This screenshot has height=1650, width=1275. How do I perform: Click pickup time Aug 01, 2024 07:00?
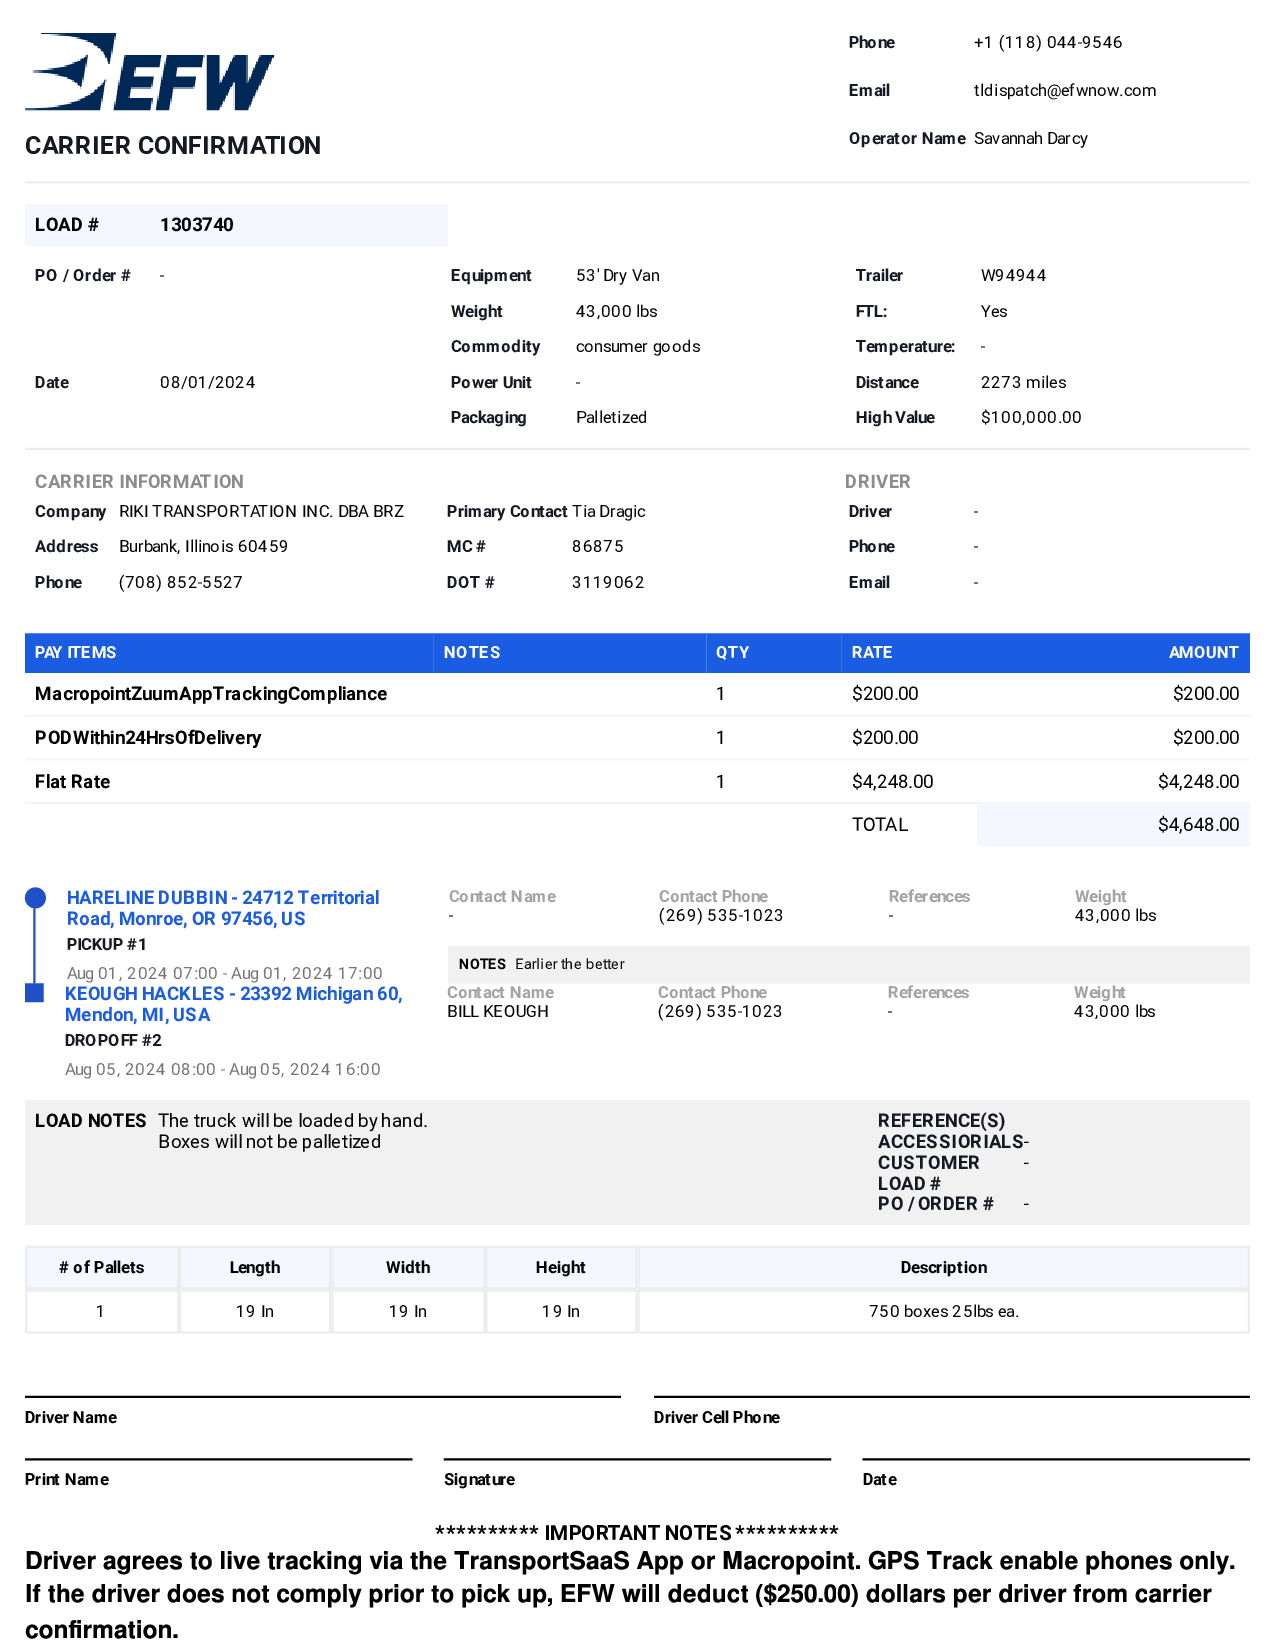point(142,973)
